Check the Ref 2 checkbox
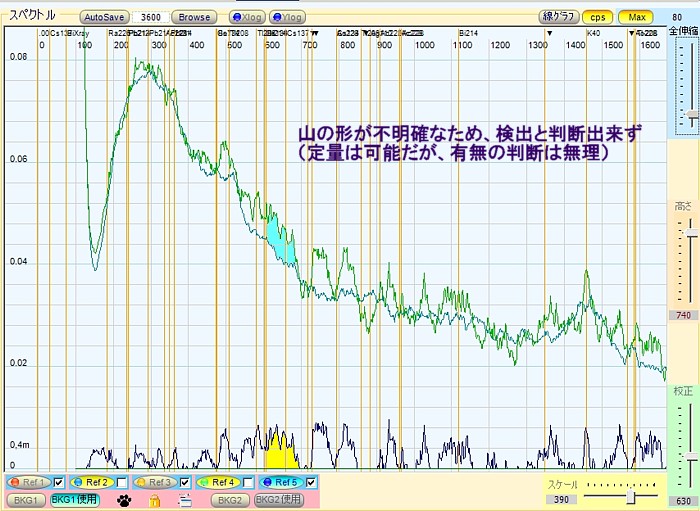Screen dimensions: 700x511 122,482
